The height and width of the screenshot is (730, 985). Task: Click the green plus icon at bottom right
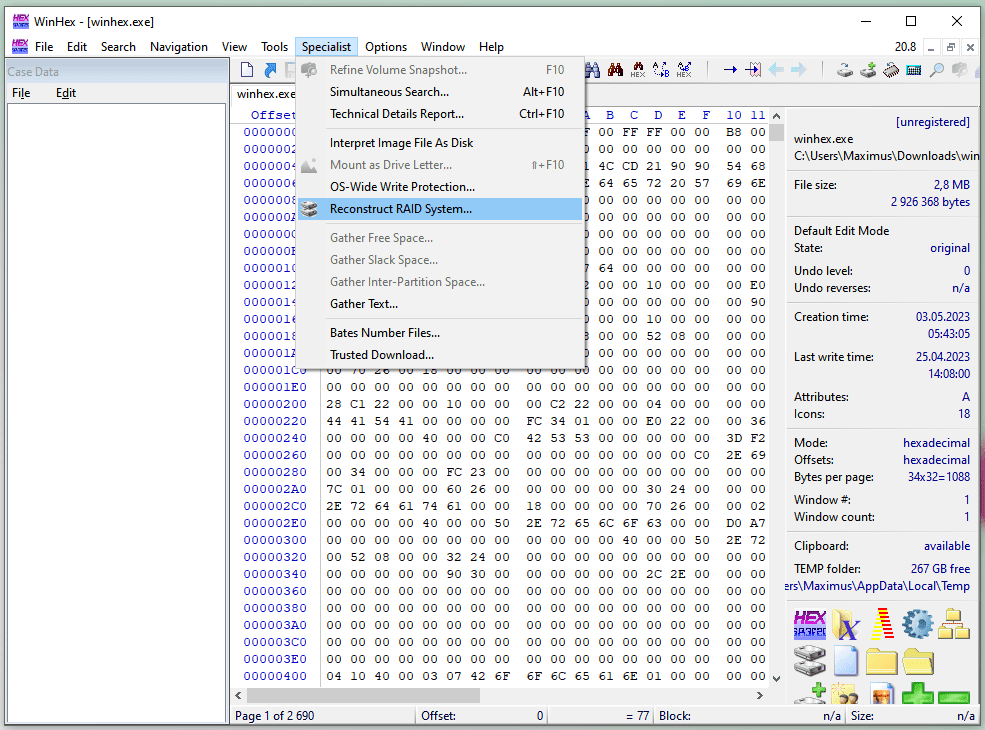pyautogui.click(x=917, y=697)
